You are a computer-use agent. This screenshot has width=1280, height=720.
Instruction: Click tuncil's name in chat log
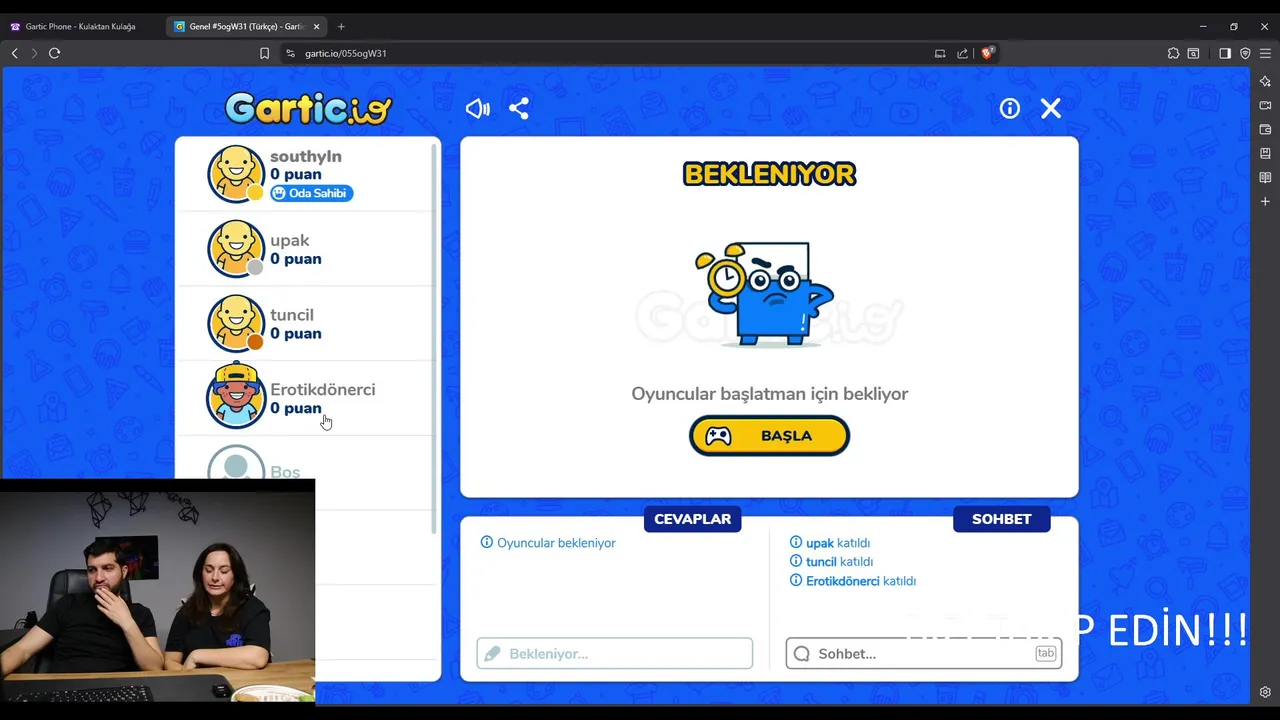tap(821, 562)
